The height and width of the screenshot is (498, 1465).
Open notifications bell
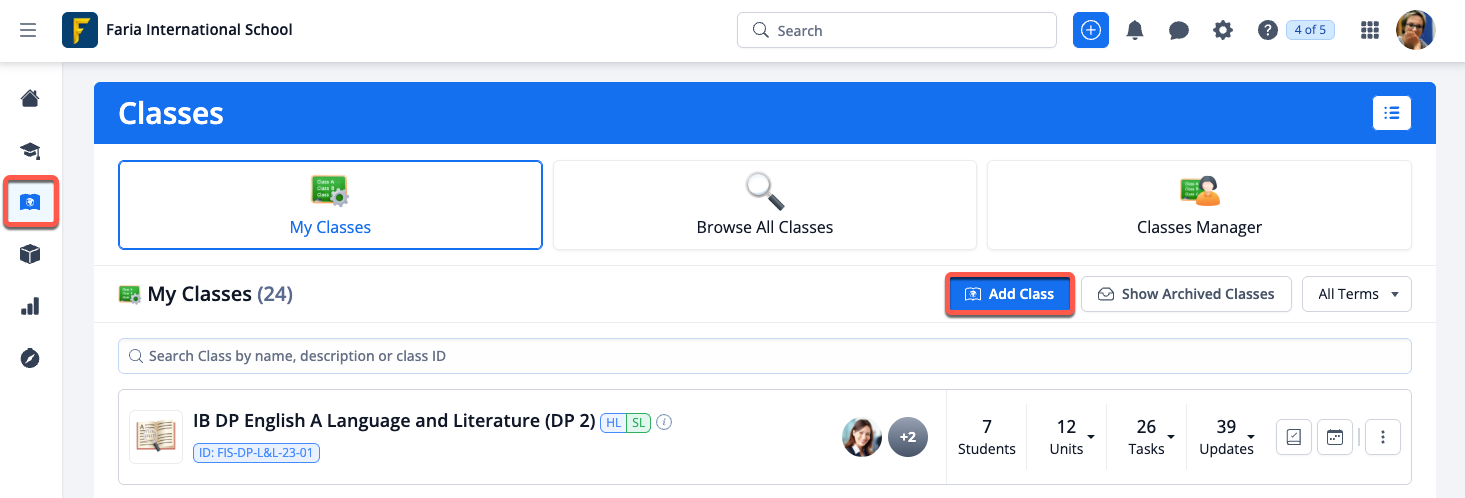[x=1135, y=30]
